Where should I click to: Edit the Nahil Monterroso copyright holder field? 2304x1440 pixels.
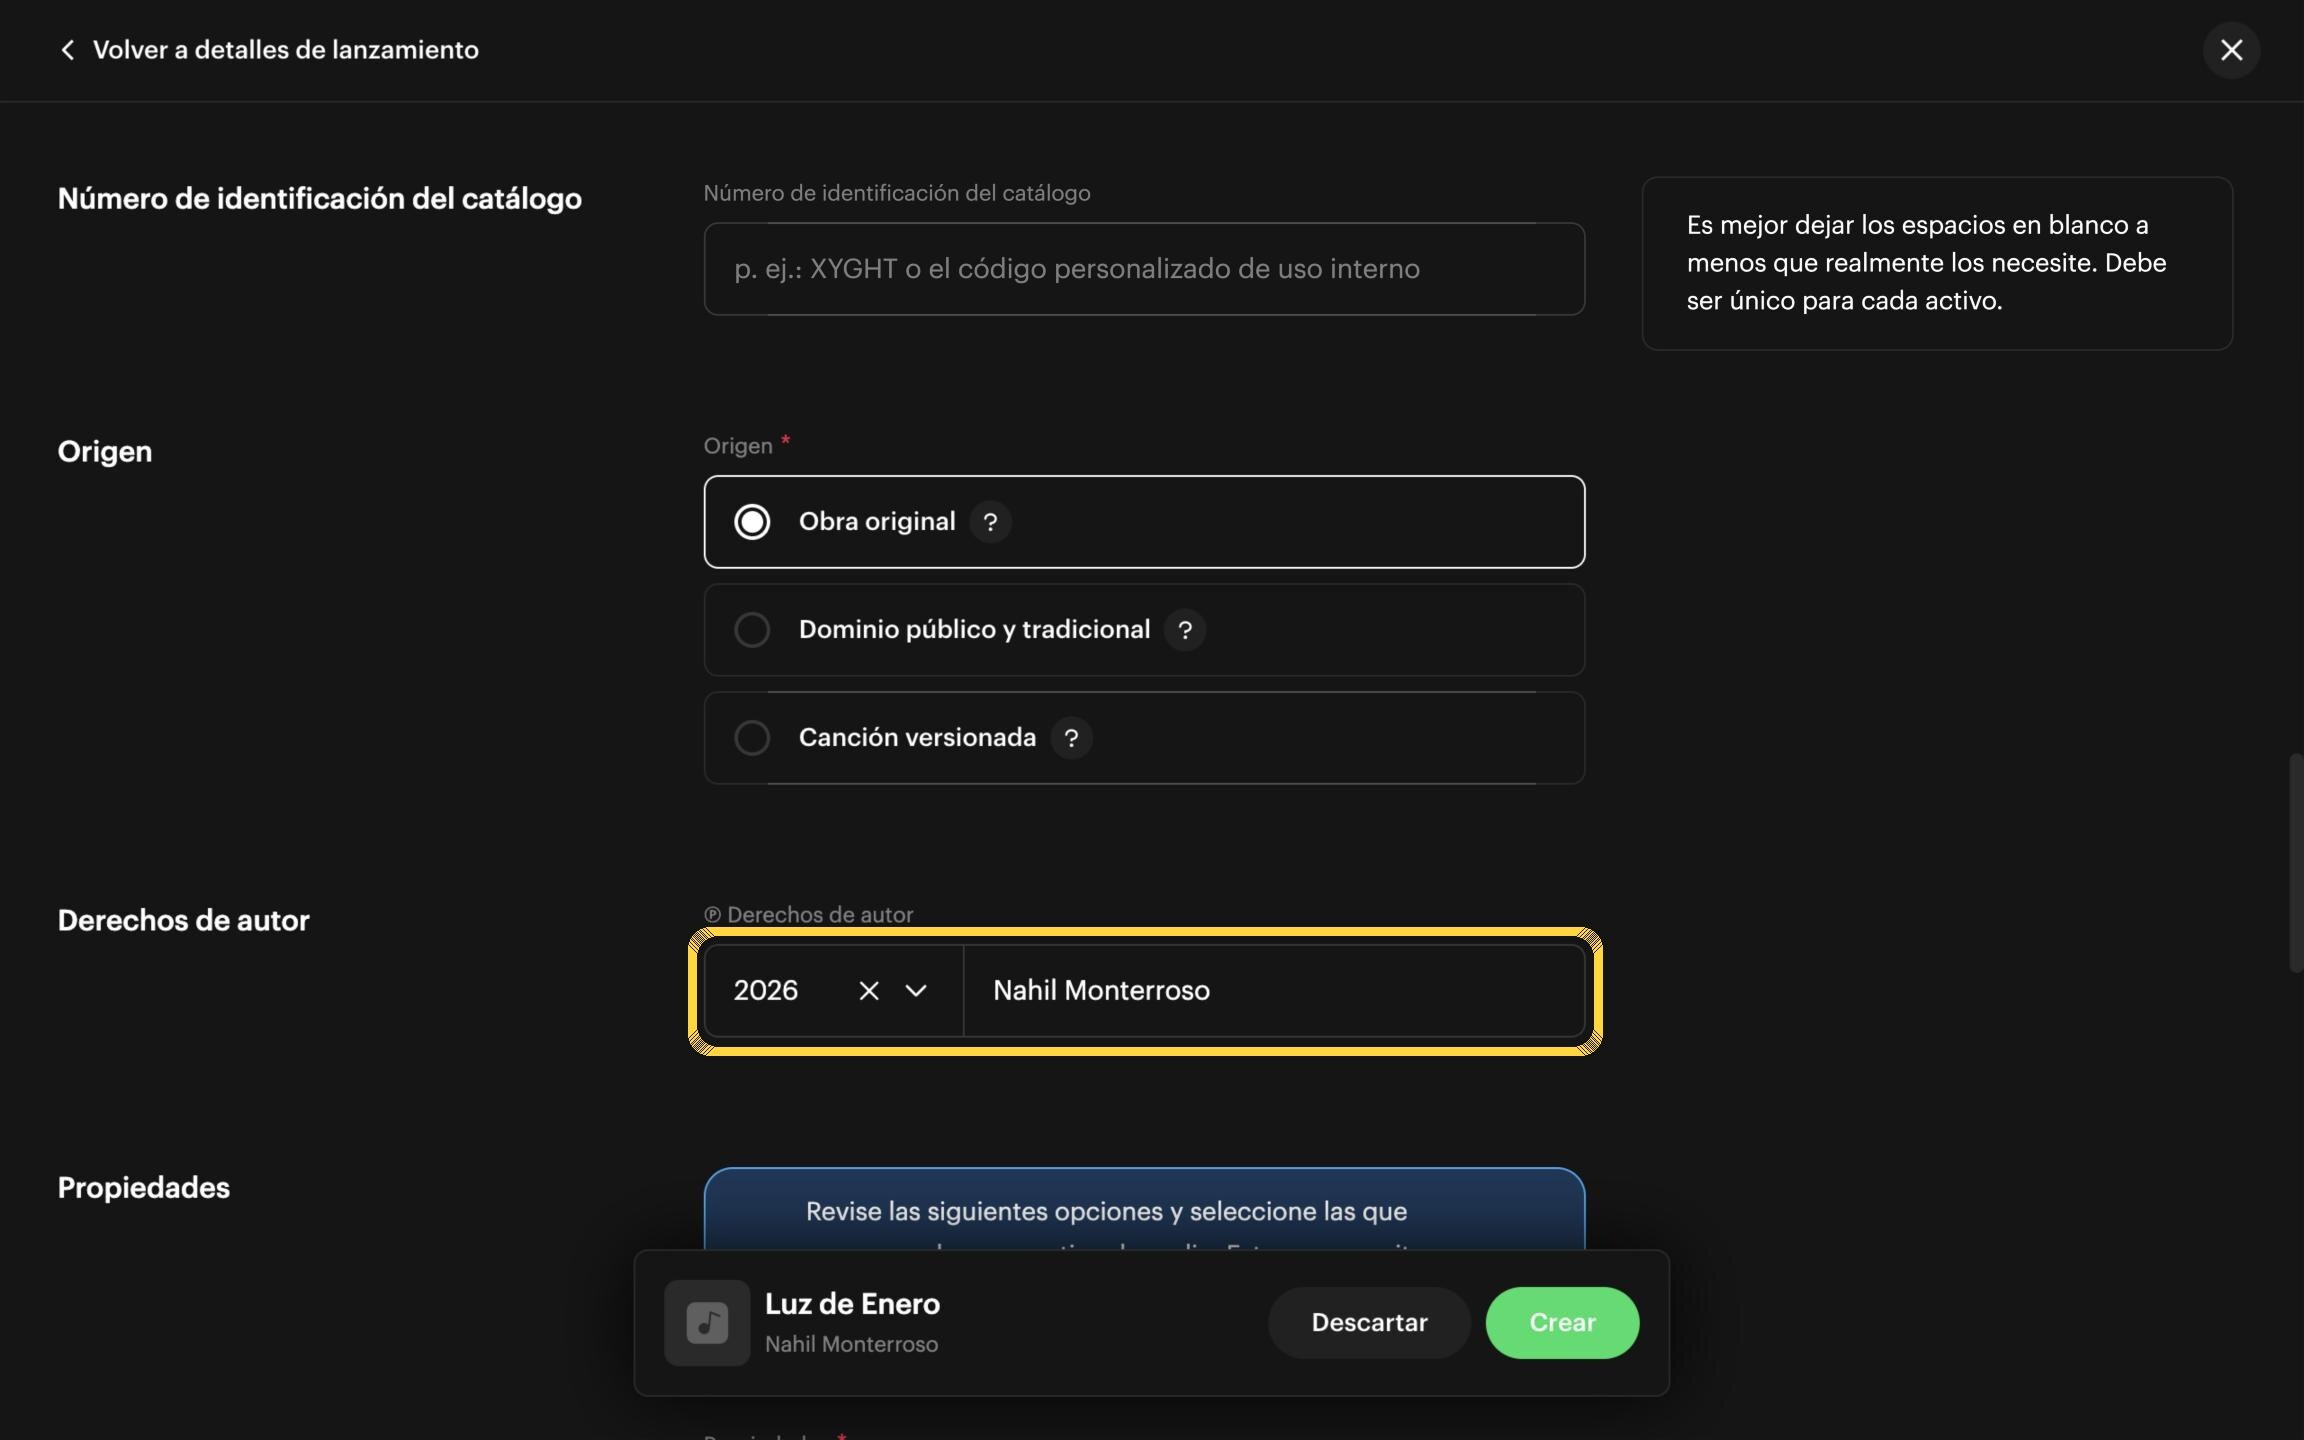1274,991
